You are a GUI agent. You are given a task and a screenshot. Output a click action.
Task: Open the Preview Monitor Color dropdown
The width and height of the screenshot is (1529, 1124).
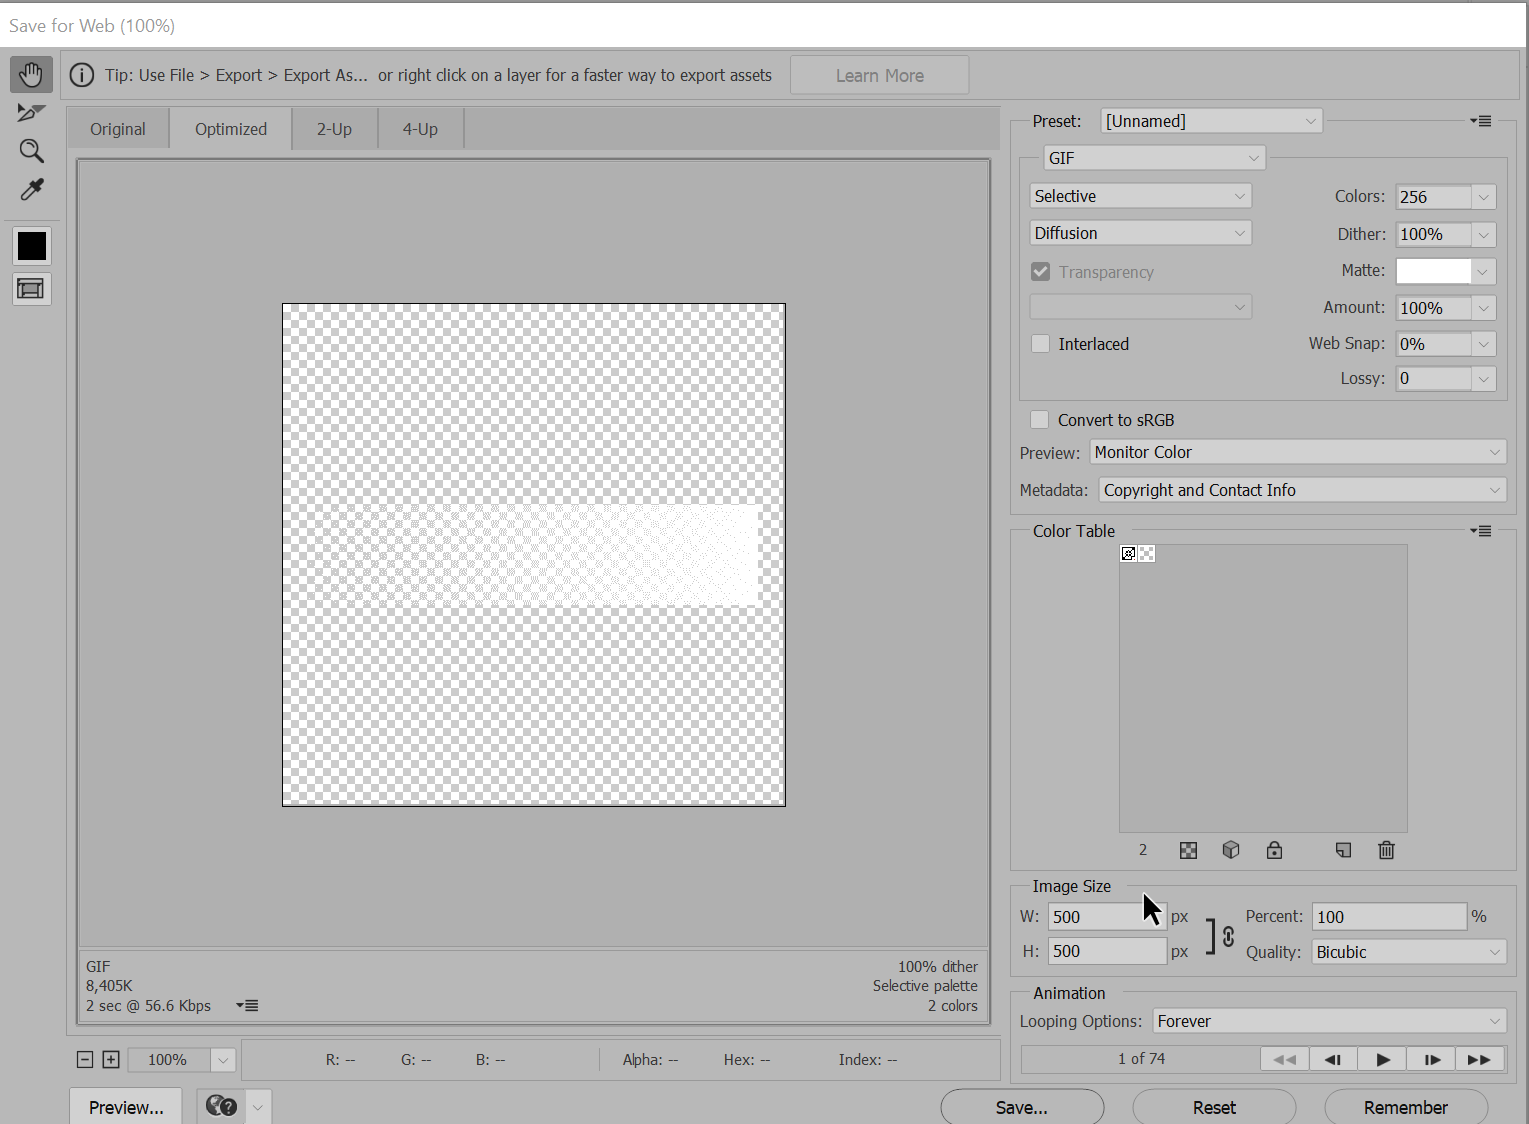1298,452
